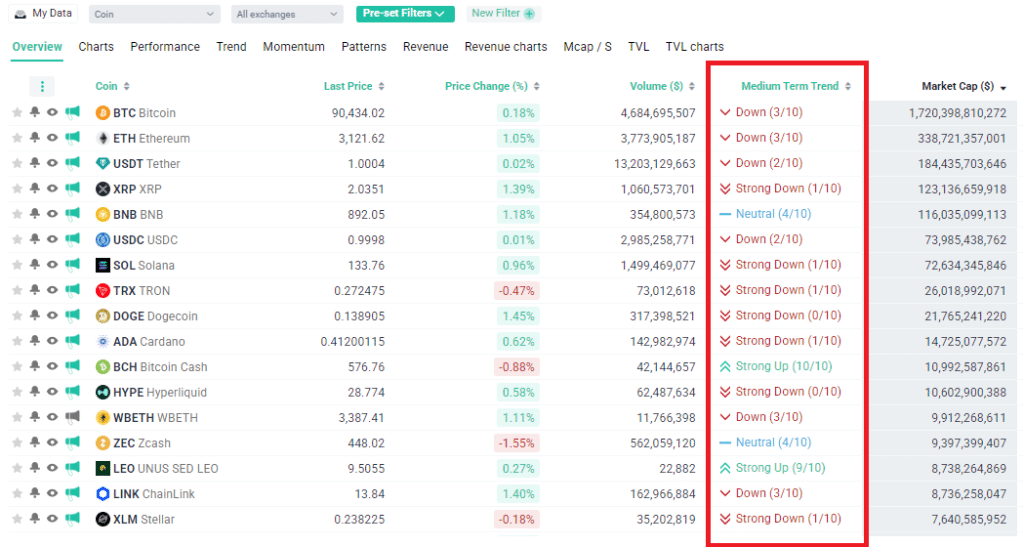Toggle eye icon on BNB row
This screenshot has height=547, width=1024.
52,214
